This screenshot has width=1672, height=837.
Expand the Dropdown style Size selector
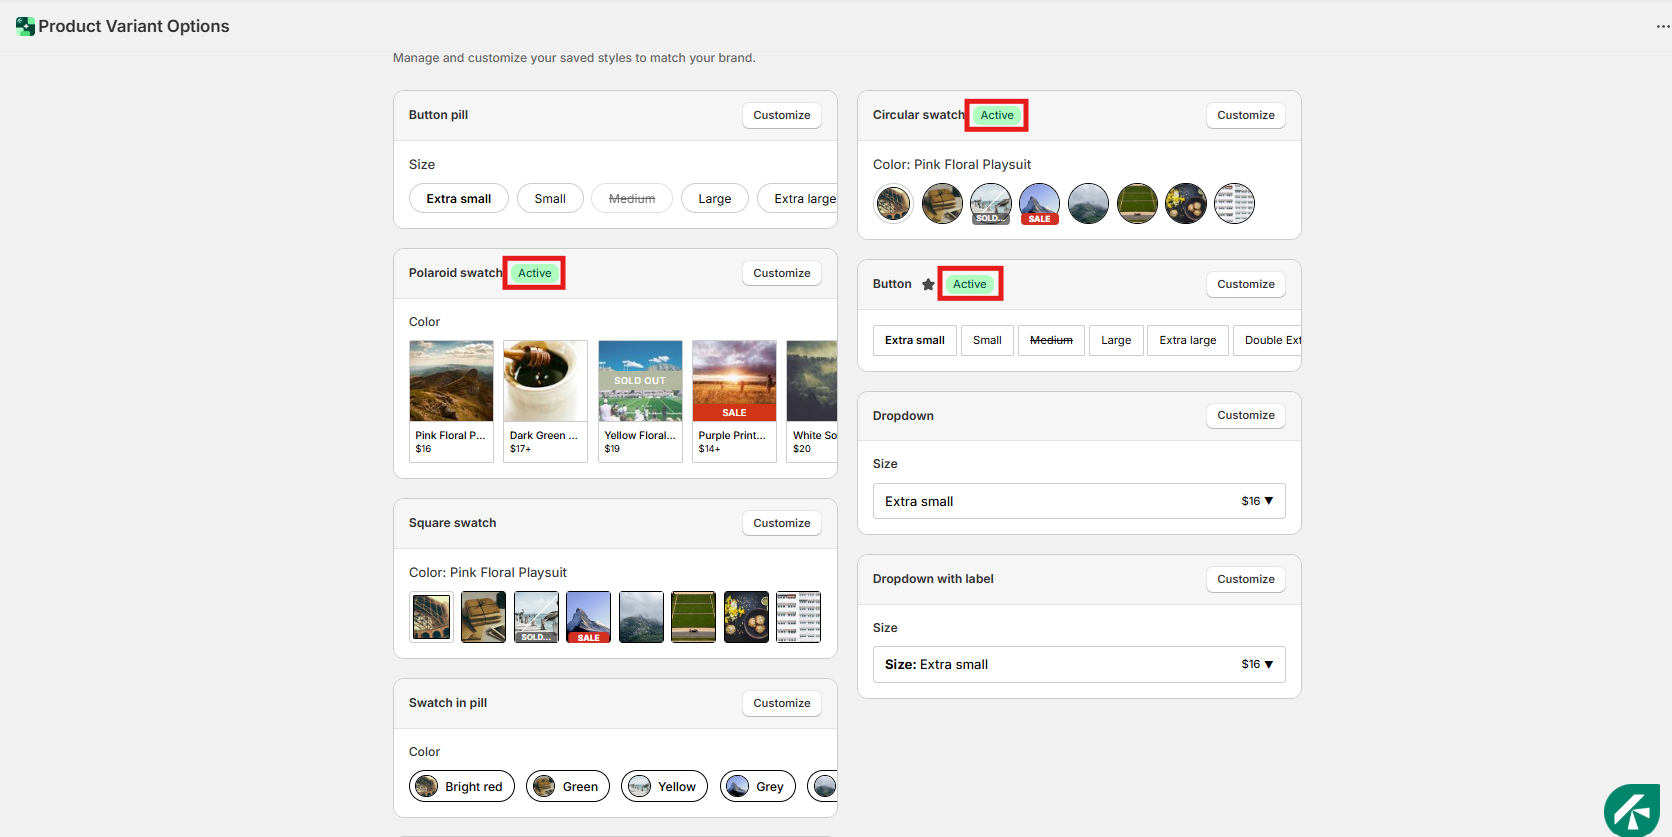coord(1079,501)
